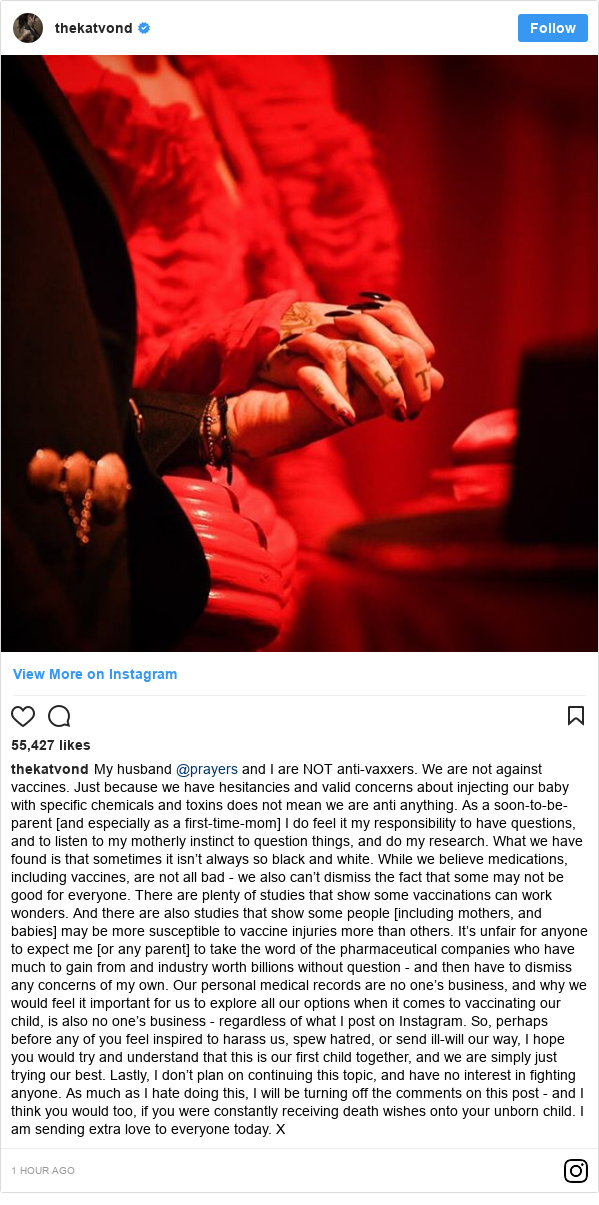The image size is (599, 1205).
Task: Open the thekatvond username in header
Action: [93, 28]
